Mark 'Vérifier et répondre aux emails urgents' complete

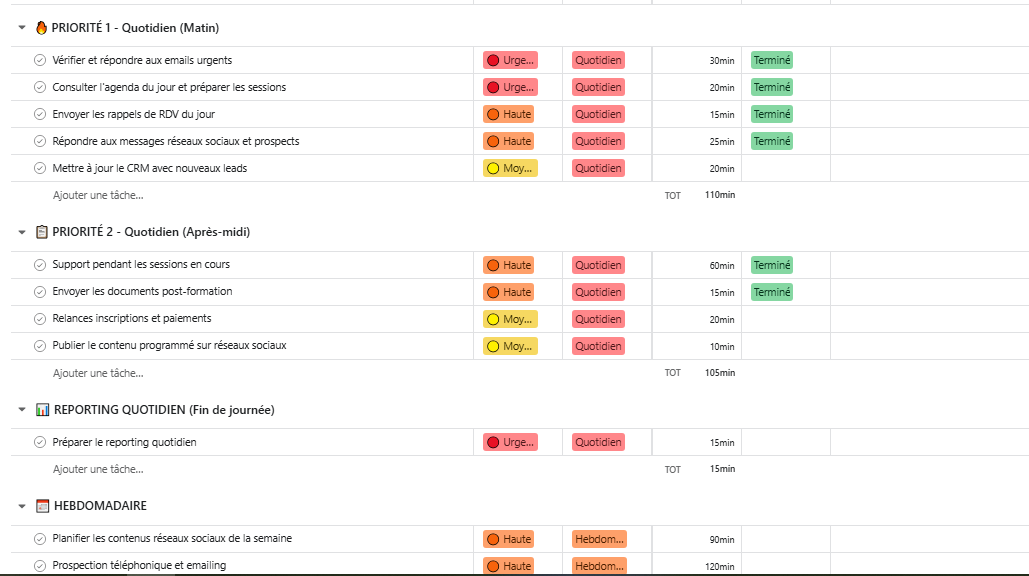(40, 60)
